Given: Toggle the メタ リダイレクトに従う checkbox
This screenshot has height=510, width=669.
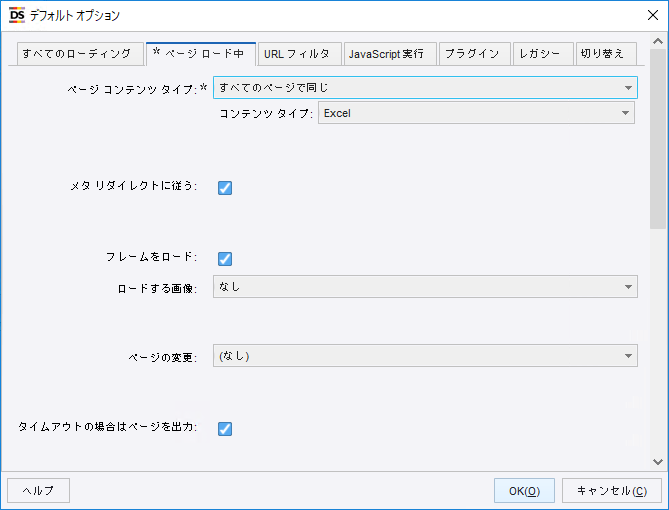Looking at the screenshot, I should [x=225, y=187].
